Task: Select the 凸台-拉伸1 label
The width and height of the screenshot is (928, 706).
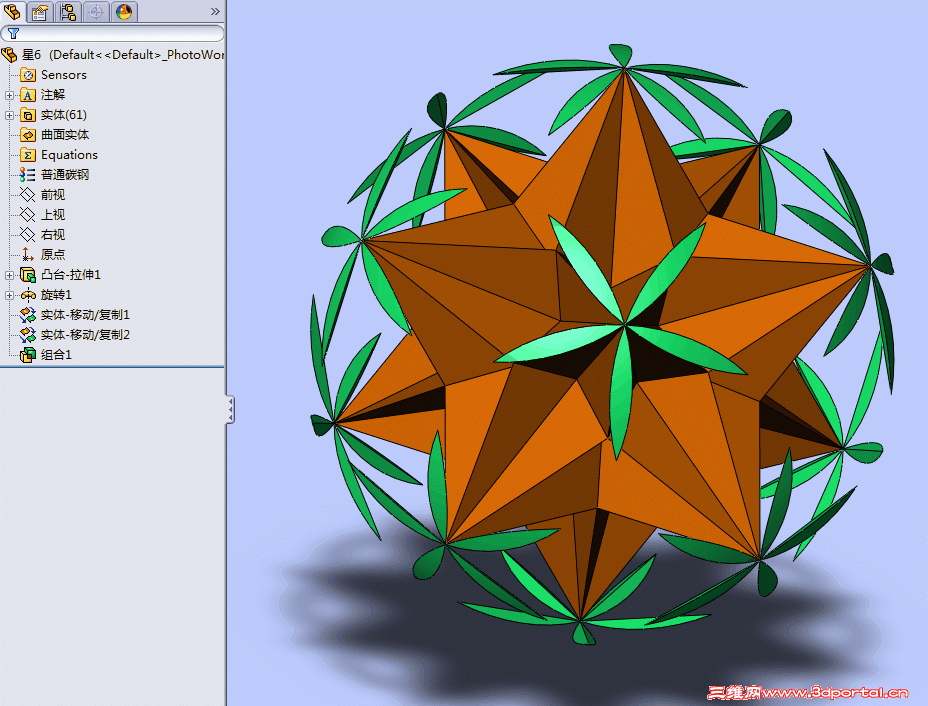Action: (71, 275)
